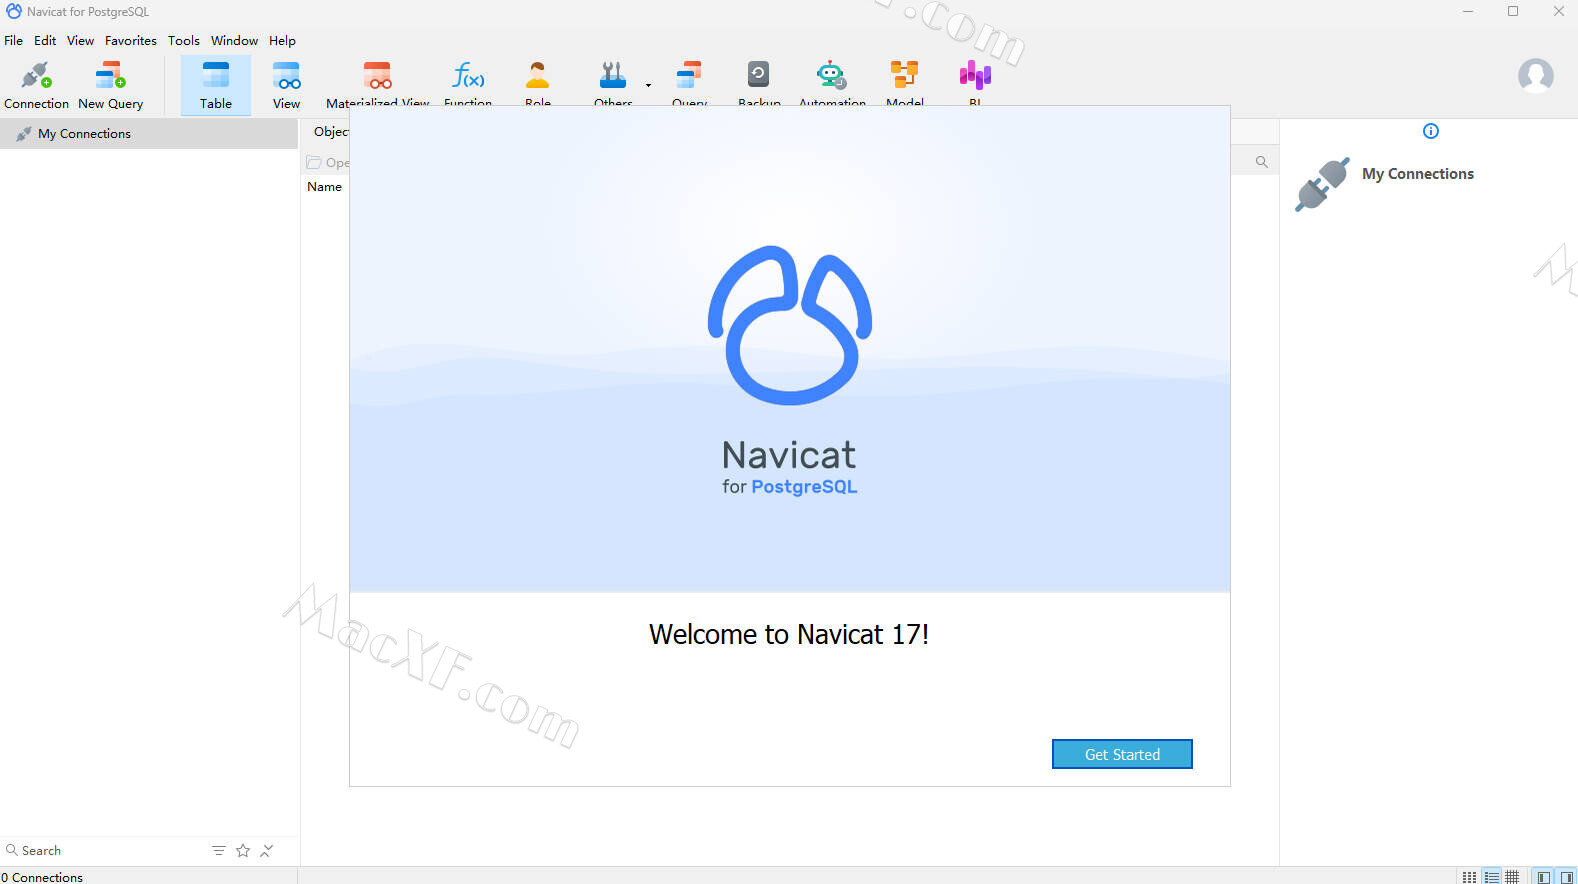1578x884 pixels.
Task: Switch to list view mode
Action: [1491, 877]
